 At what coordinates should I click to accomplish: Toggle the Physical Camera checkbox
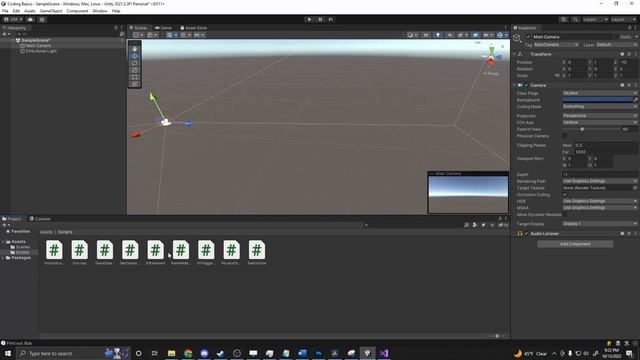(564, 136)
